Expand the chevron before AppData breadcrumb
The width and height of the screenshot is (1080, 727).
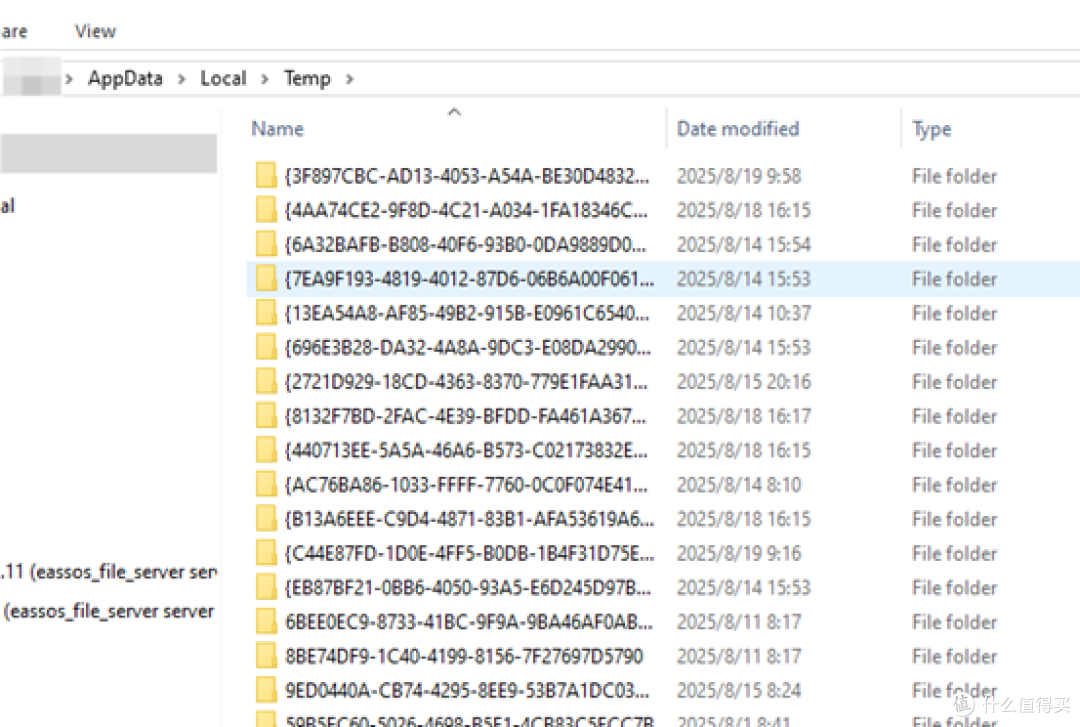coord(69,79)
